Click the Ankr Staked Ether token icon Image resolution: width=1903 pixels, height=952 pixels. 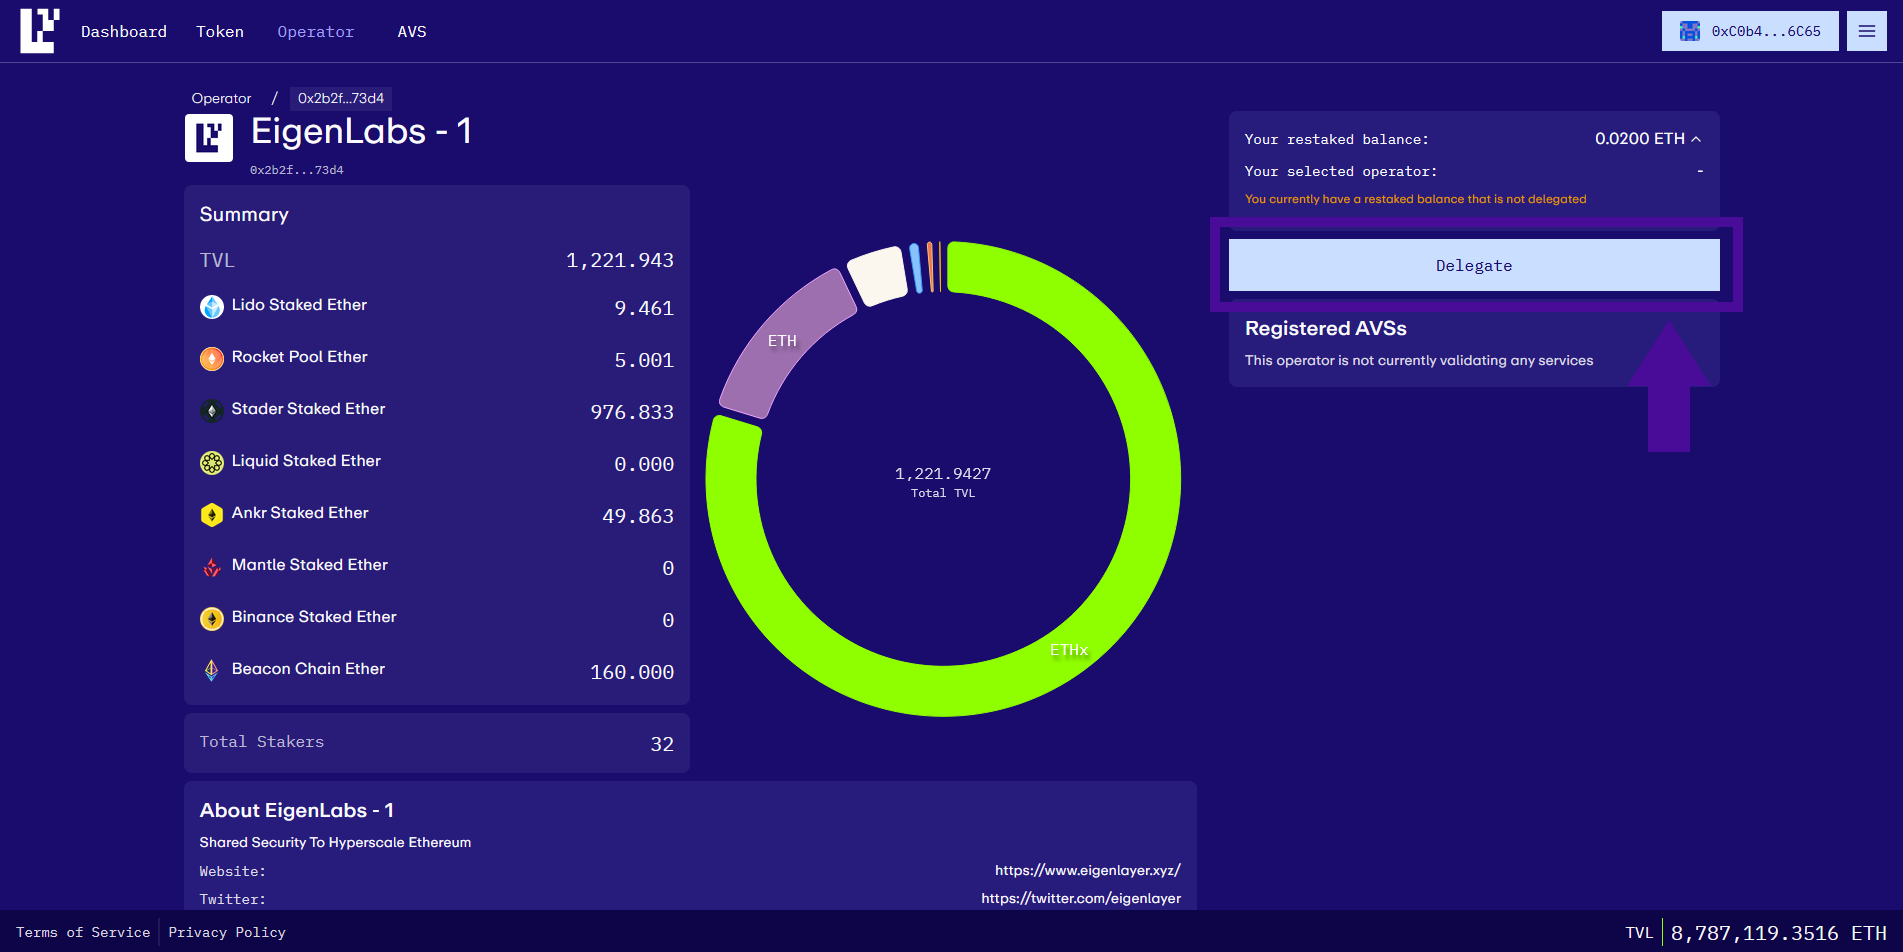click(x=212, y=515)
